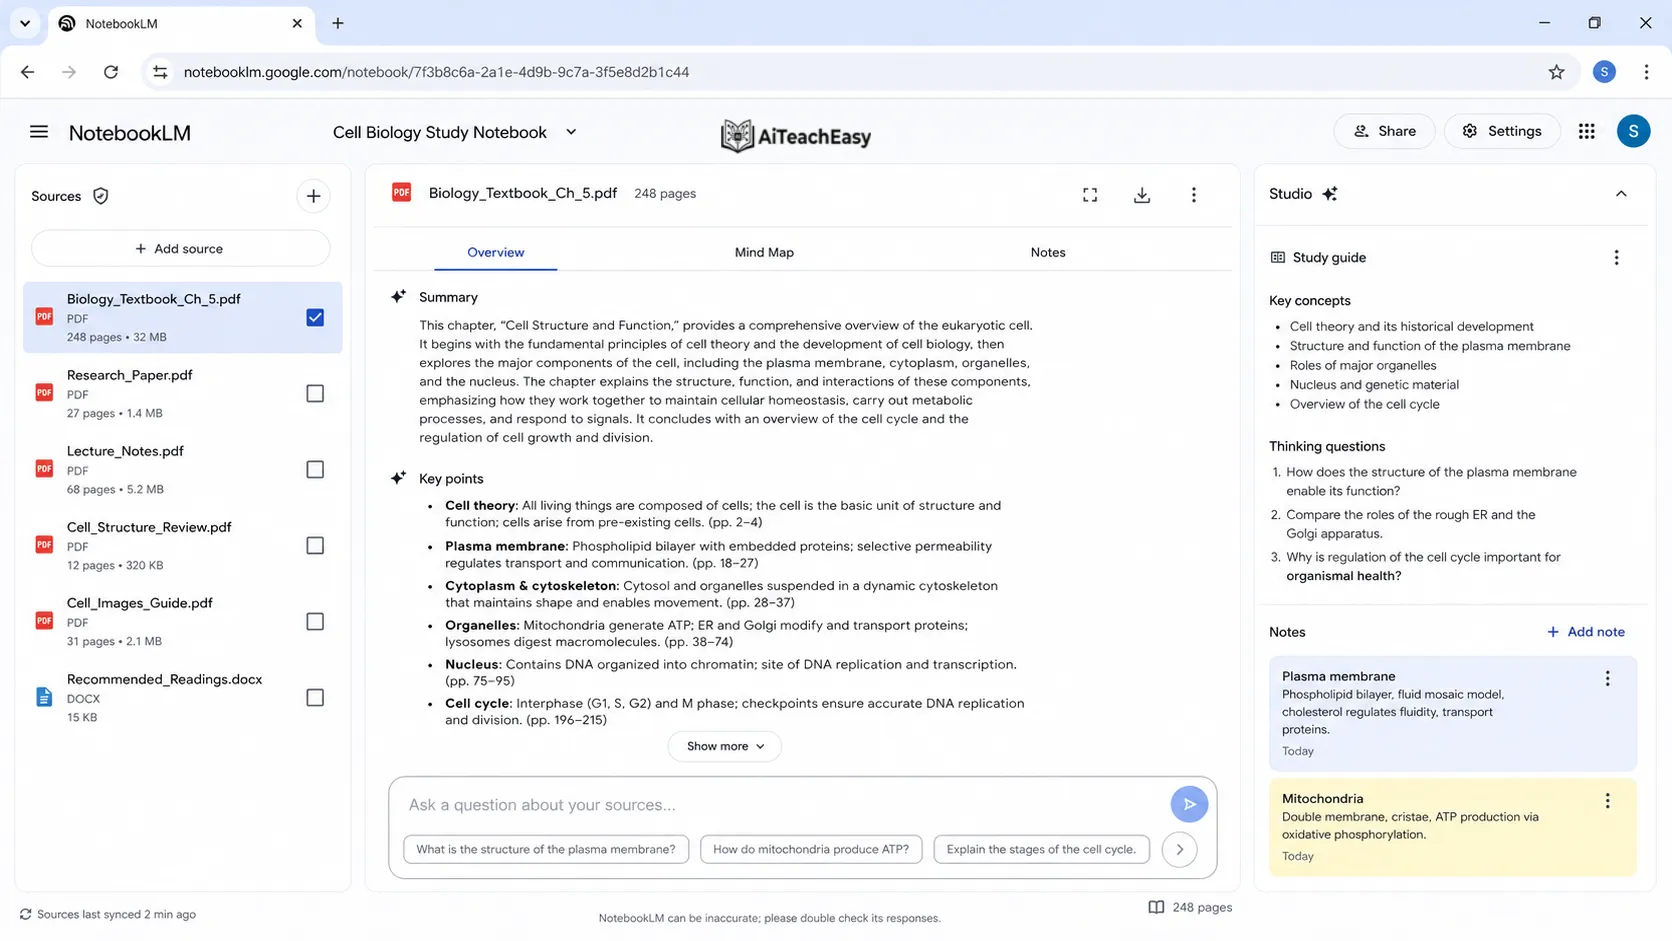Uncheck Biology_Textbook_Ch_5.pdf source
The image size is (1672, 941).
[x=315, y=317]
